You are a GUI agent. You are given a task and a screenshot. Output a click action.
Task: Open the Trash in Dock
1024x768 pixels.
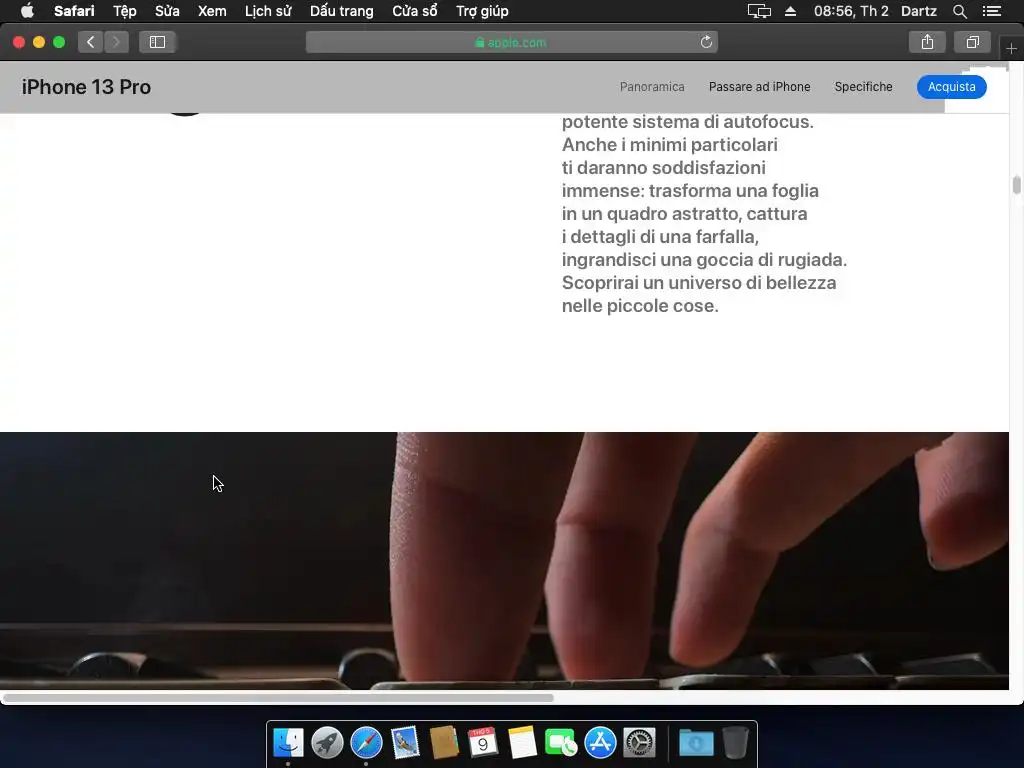(735, 743)
